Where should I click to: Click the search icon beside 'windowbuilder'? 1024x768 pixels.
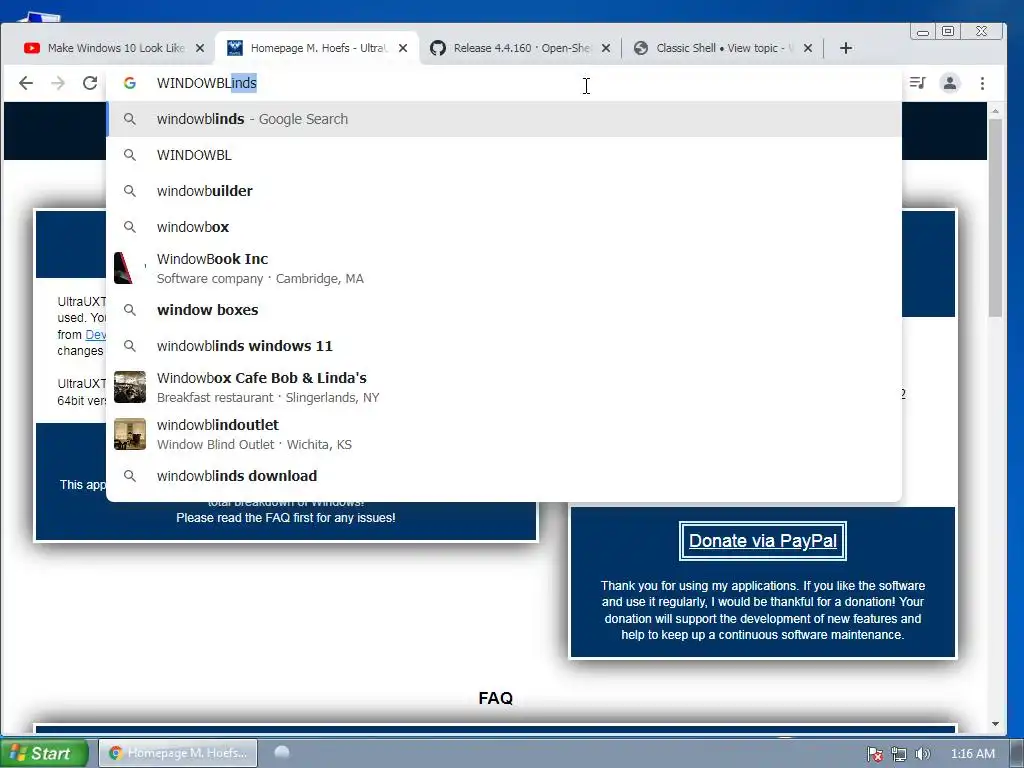point(130,191)
